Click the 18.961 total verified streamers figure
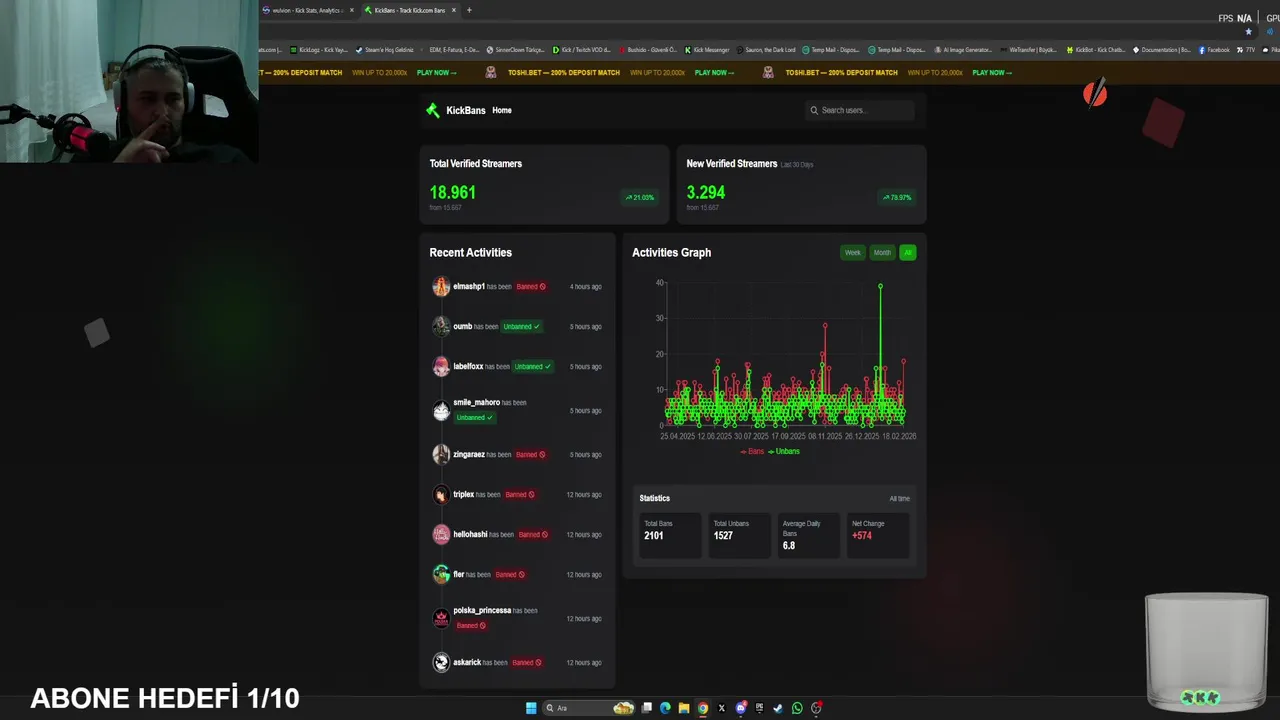This screenshot has height=720, width=1280. [x=453, y=192]
